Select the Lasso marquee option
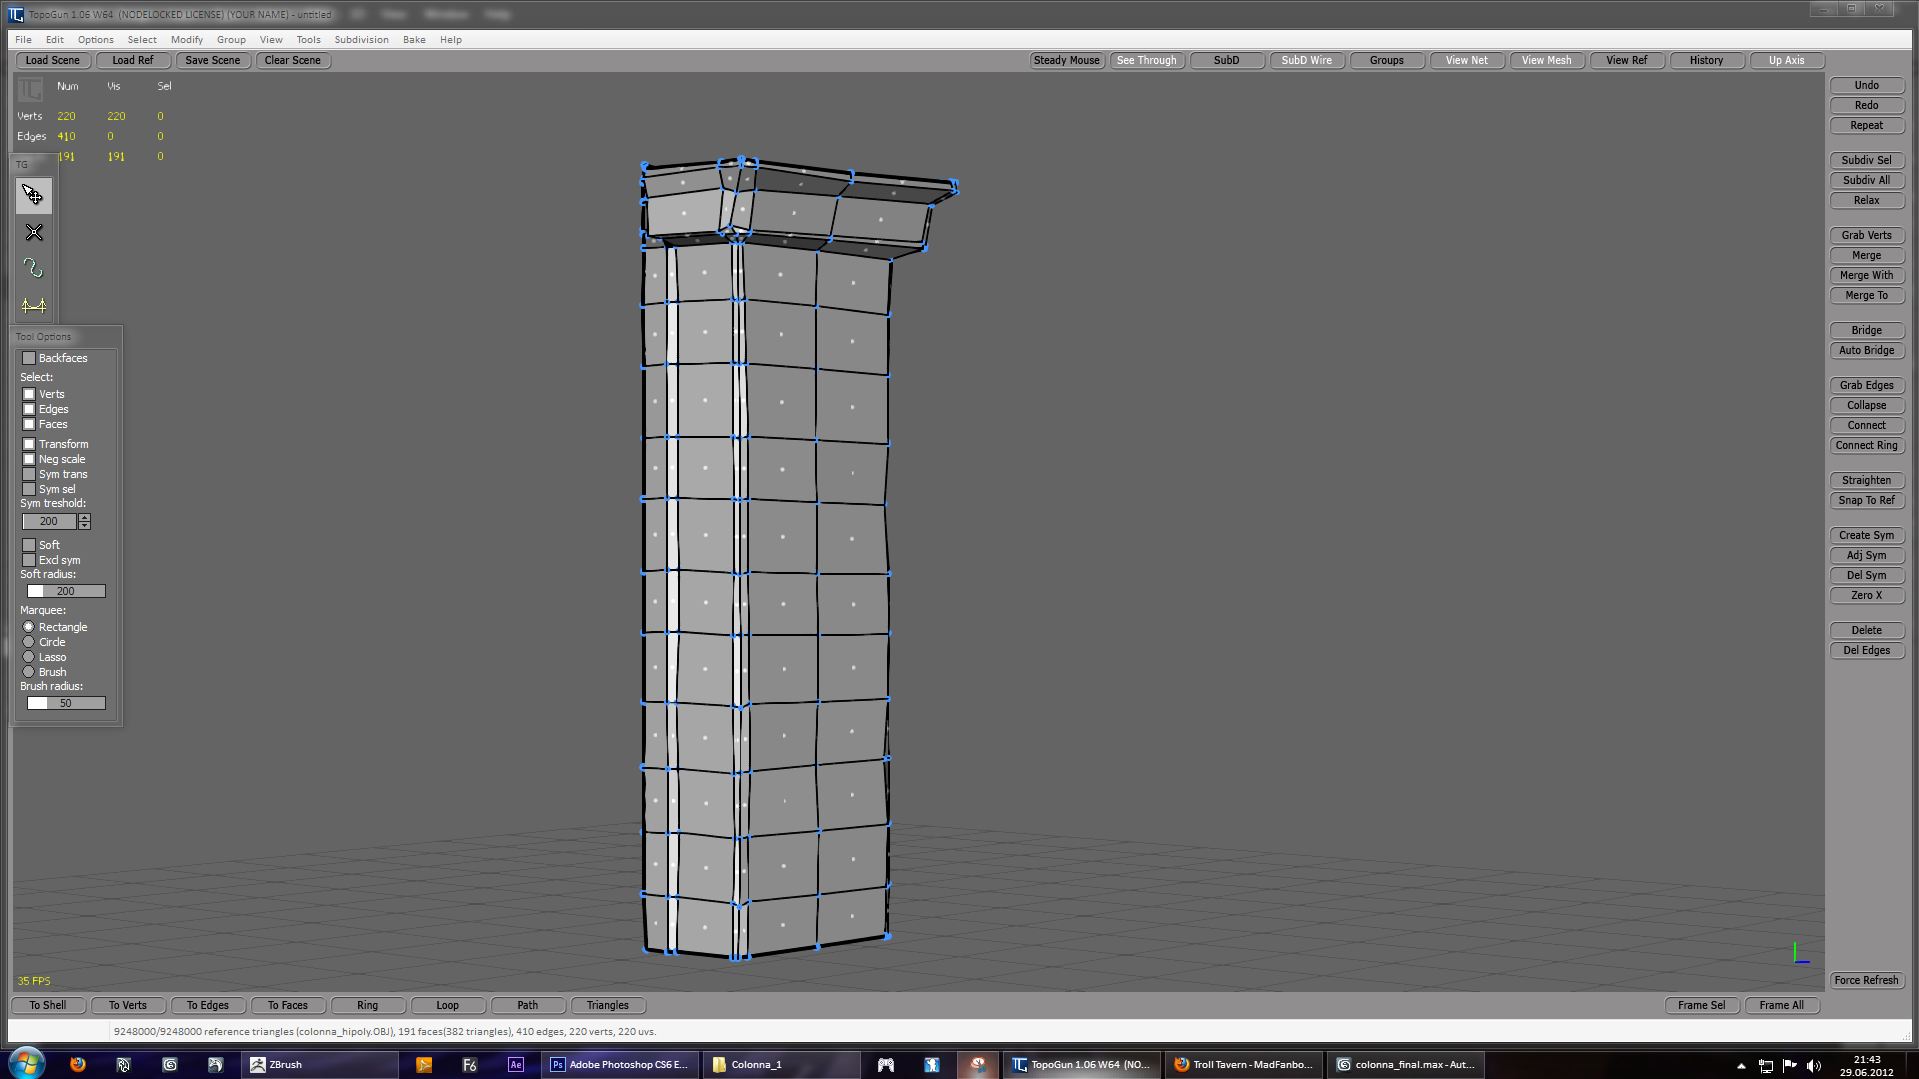1919x1079 pixels. pyautogui.click(x=29, y=657)
